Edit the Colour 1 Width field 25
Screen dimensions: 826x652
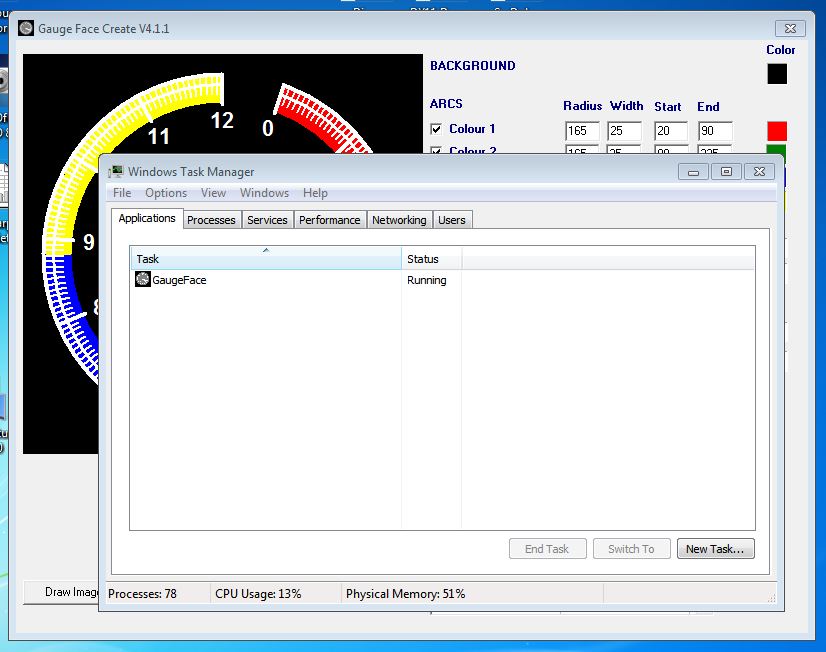(624, 131)
